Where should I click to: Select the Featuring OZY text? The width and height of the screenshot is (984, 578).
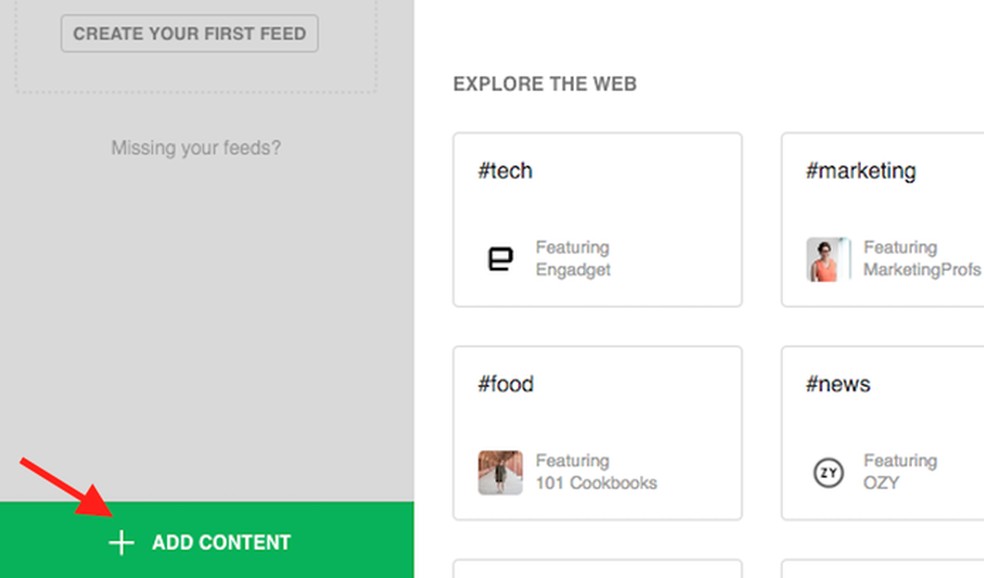[900, 472]
